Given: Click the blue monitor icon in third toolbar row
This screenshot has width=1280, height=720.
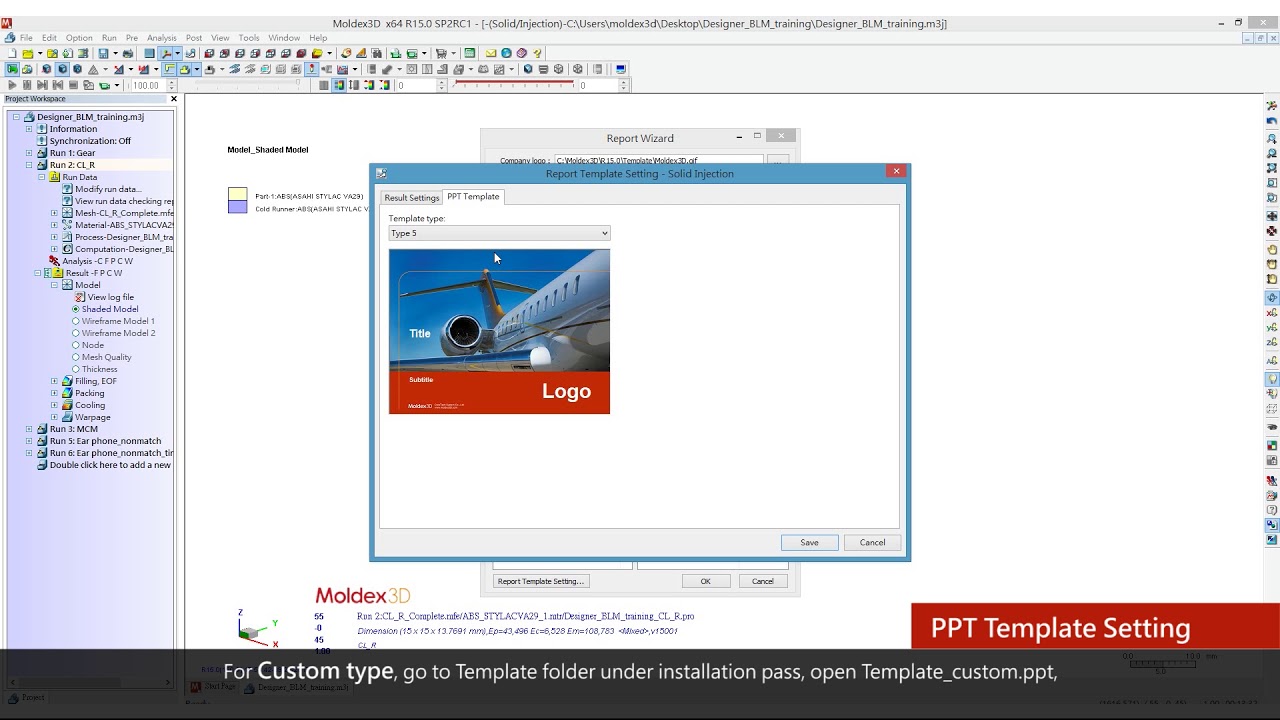Looking at the screenshot, I should click(620, 69).
